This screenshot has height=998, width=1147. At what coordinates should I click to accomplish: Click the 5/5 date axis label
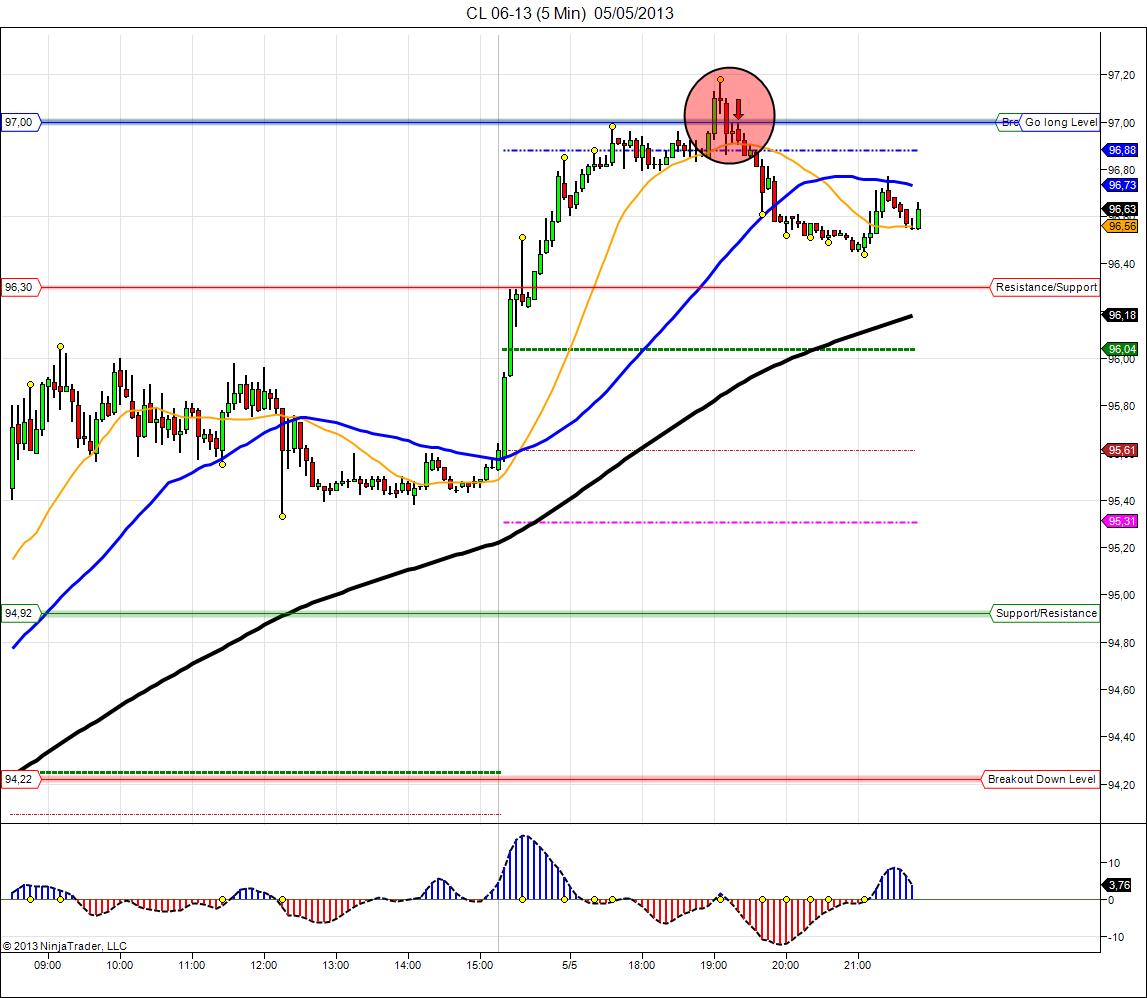pos(570,965)
